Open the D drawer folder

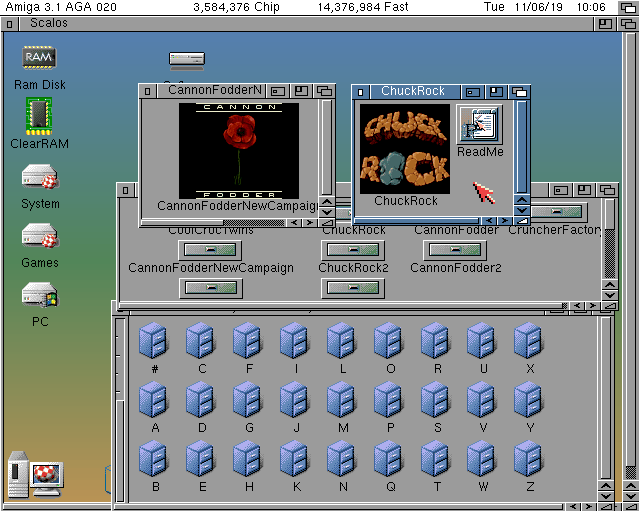[x=200, y=399]
